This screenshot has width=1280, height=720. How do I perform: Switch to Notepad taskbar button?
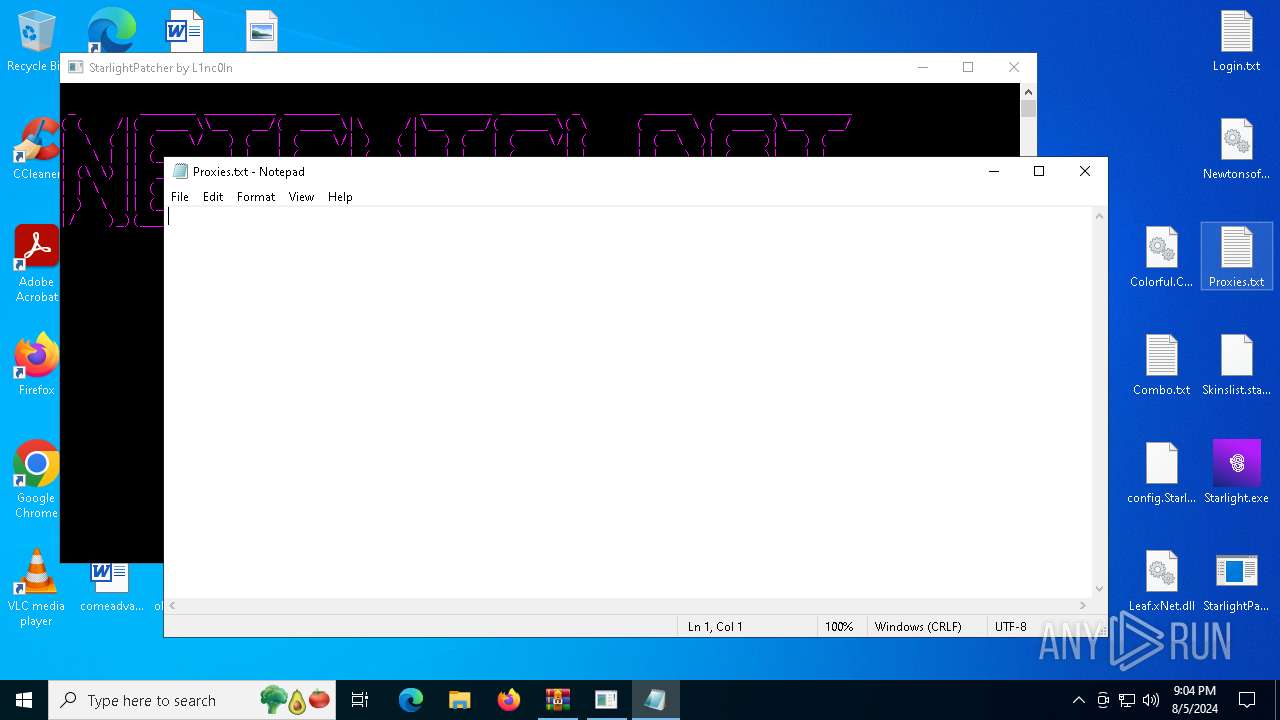click(x=655, y=700)
